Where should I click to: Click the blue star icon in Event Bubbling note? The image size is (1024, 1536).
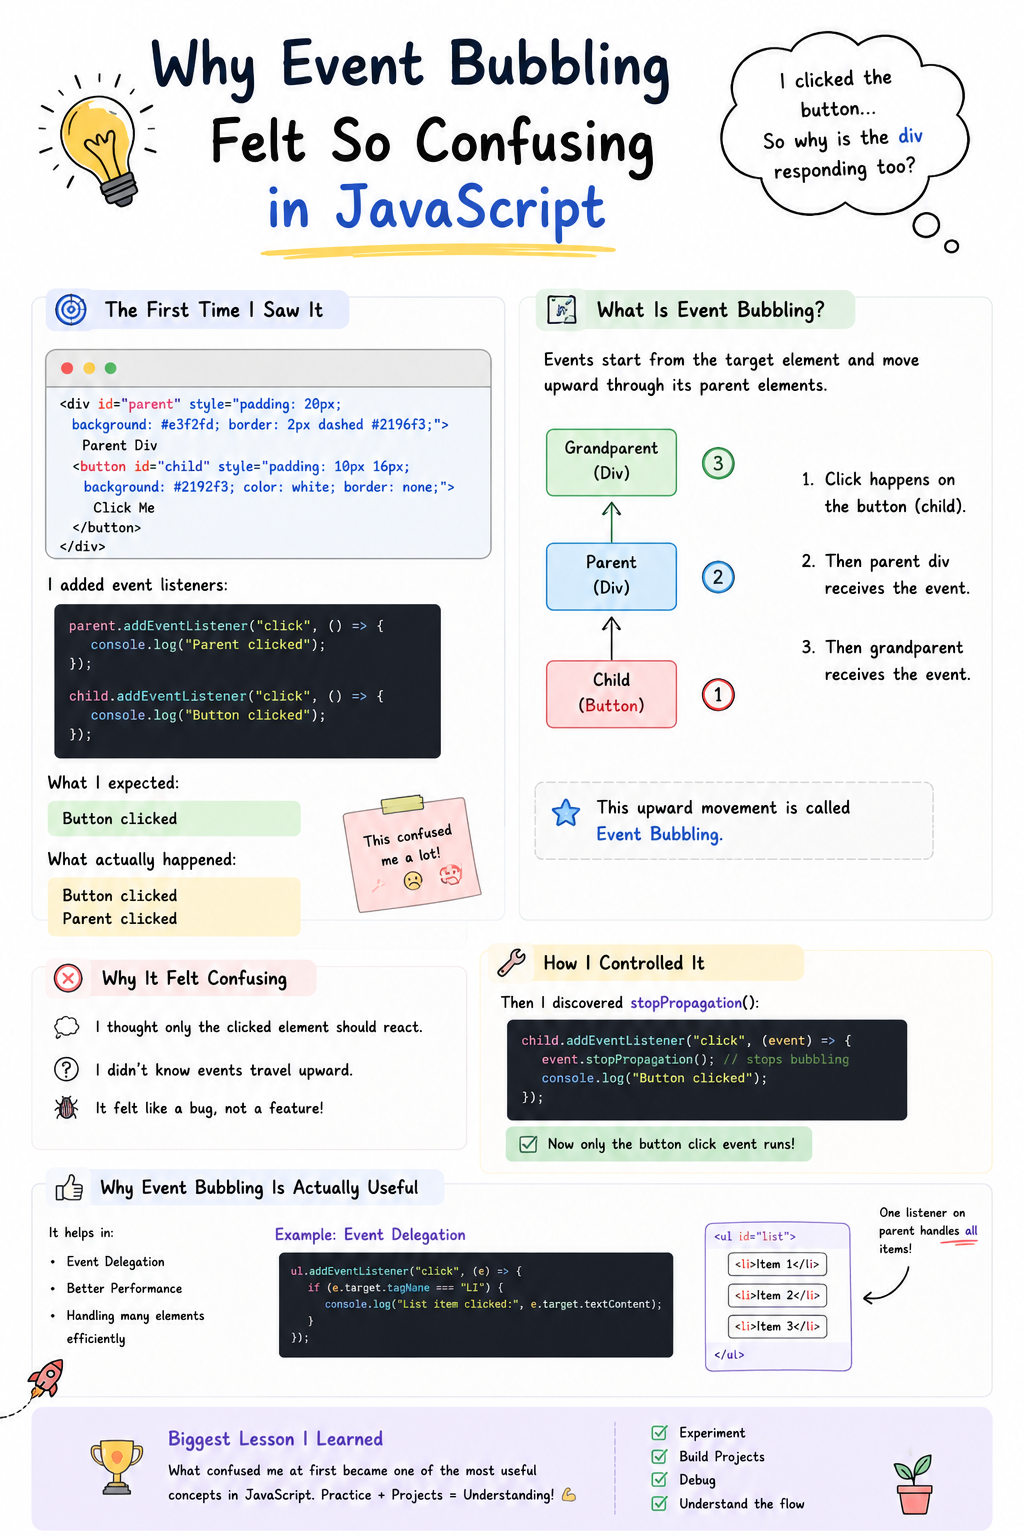pos(566,812)
